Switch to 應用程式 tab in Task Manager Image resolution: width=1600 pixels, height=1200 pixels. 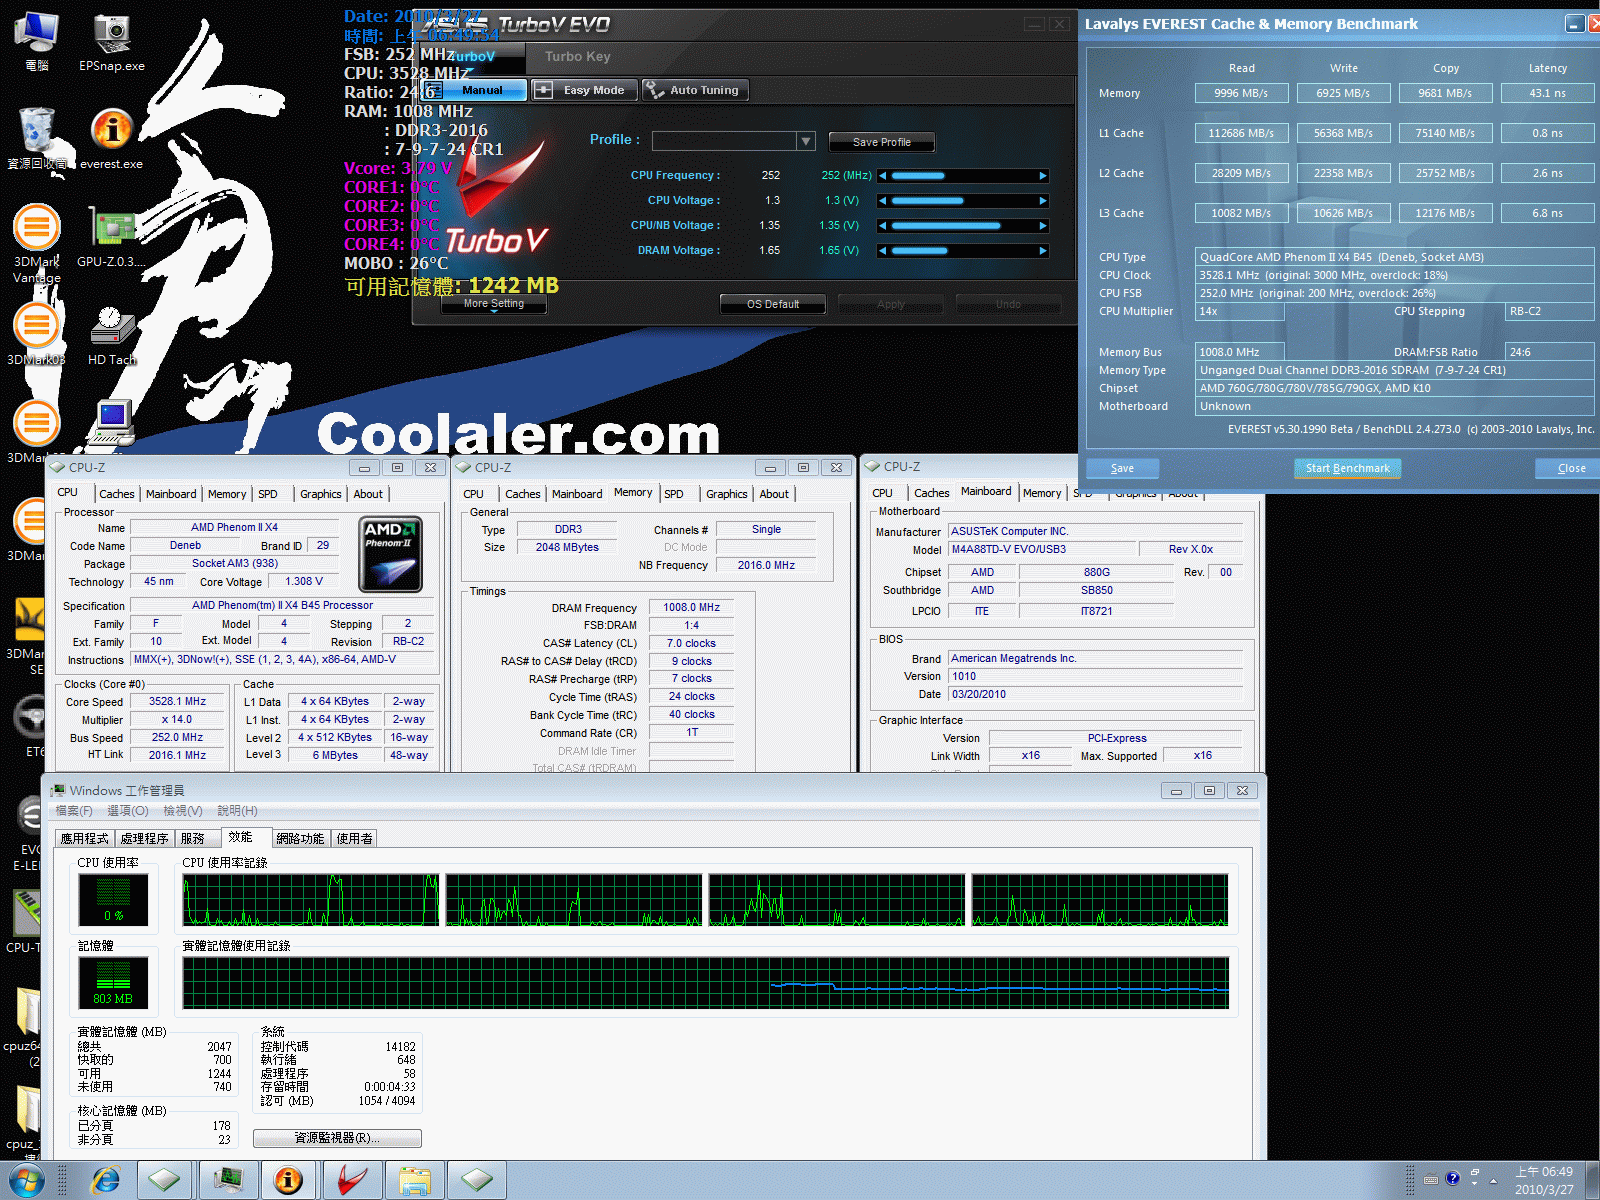click(x=84, y=839)
